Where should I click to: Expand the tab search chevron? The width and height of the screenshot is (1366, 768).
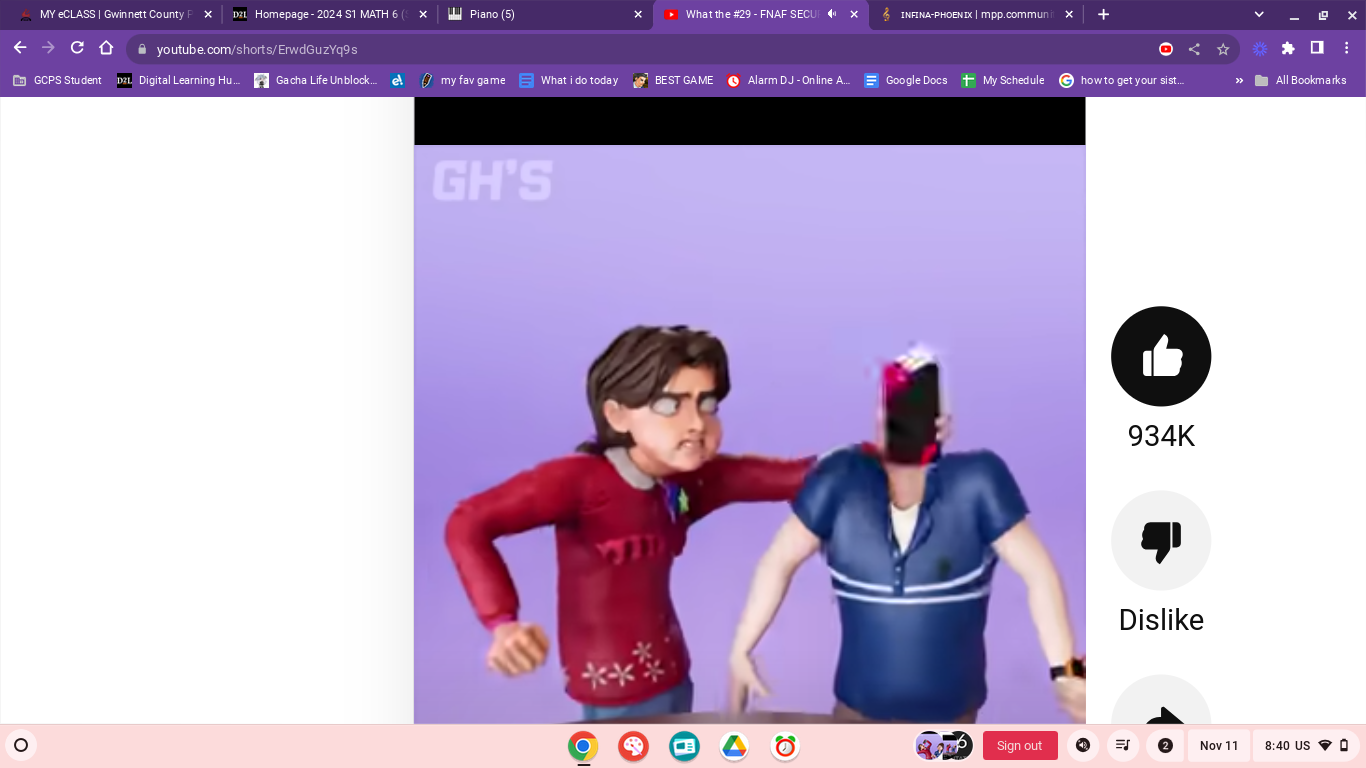click(x=1259, y=14)
